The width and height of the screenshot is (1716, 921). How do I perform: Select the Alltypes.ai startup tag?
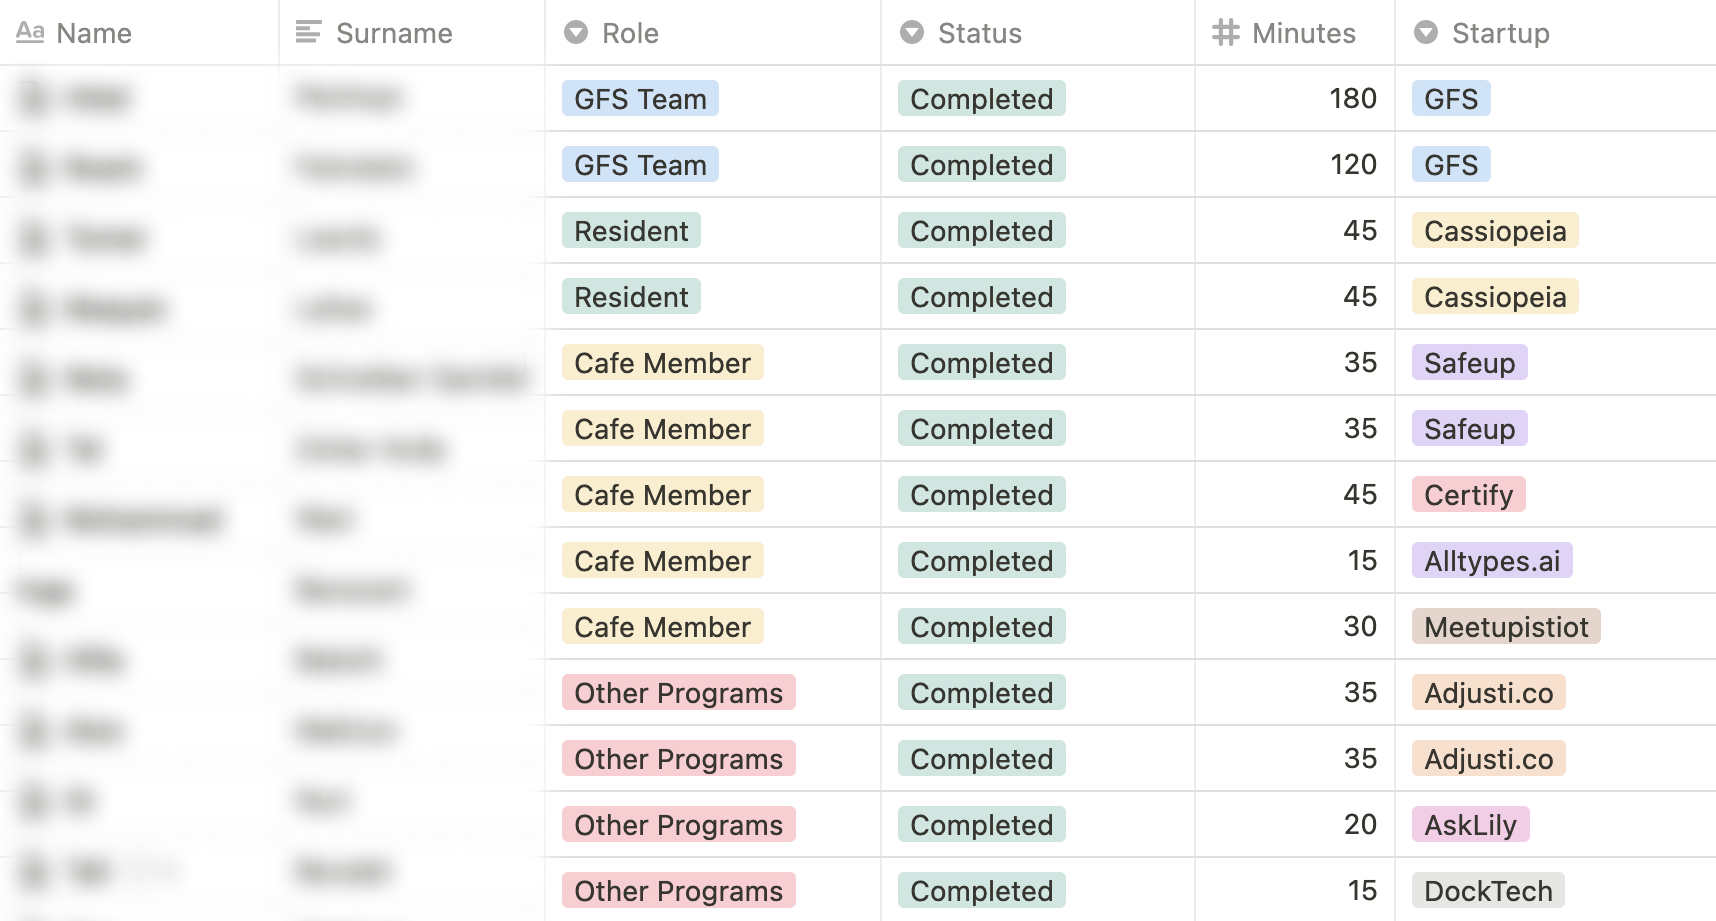click(1492, 560)
